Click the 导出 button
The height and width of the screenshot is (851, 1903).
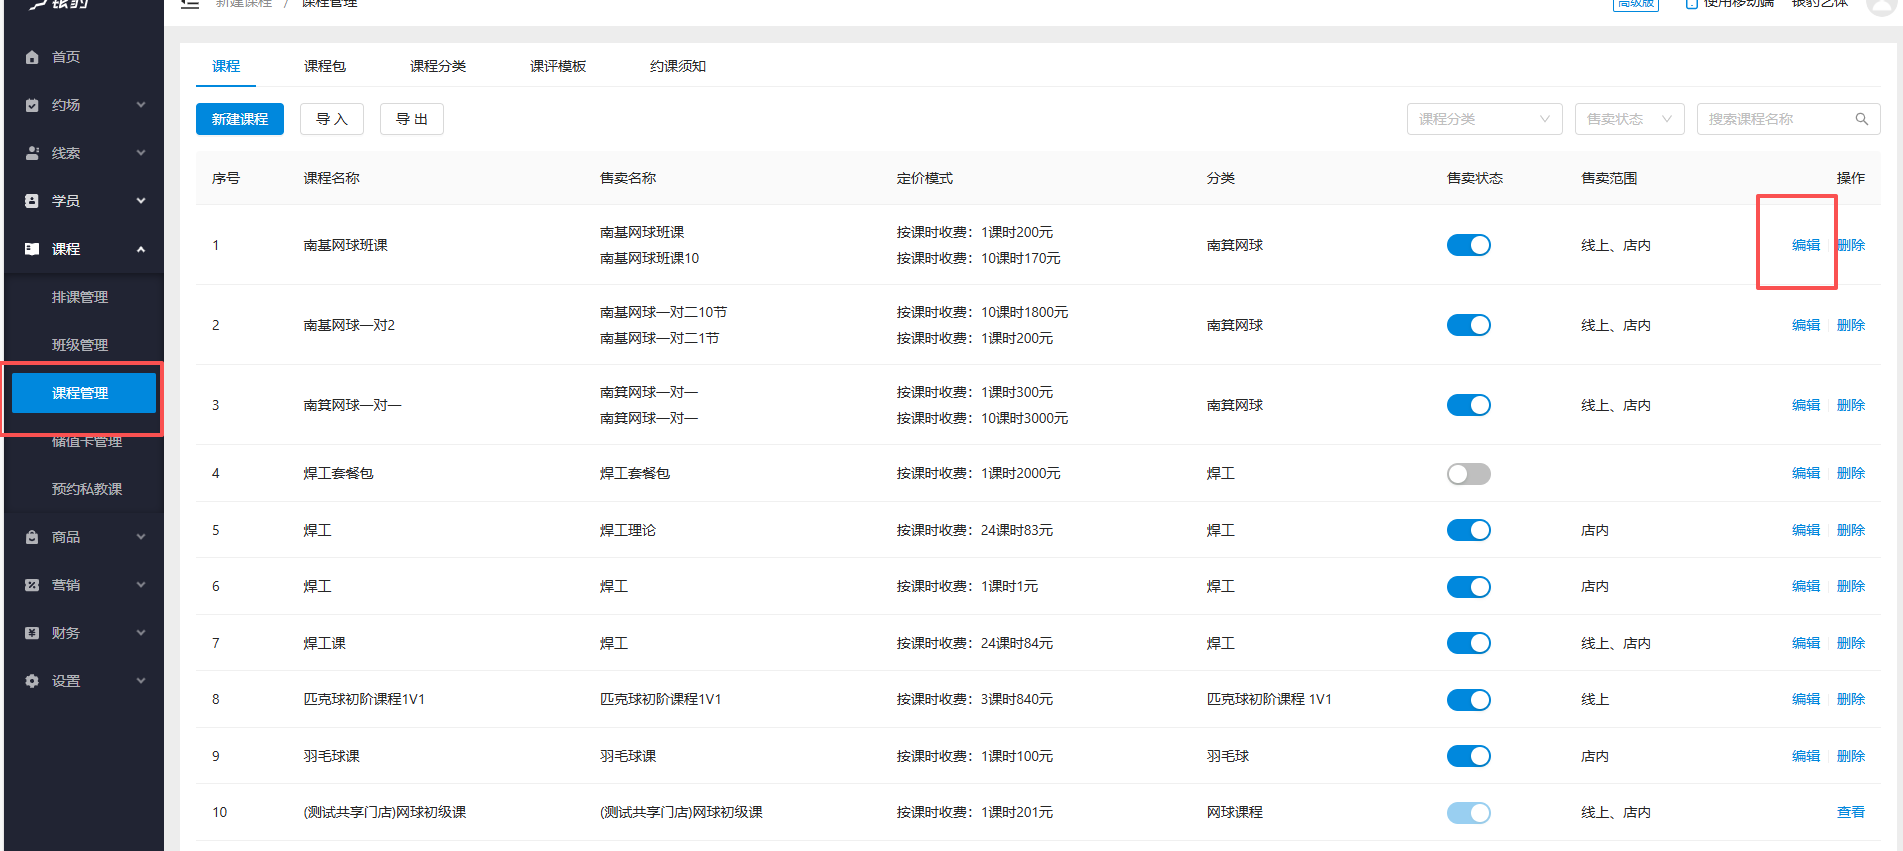412,119
